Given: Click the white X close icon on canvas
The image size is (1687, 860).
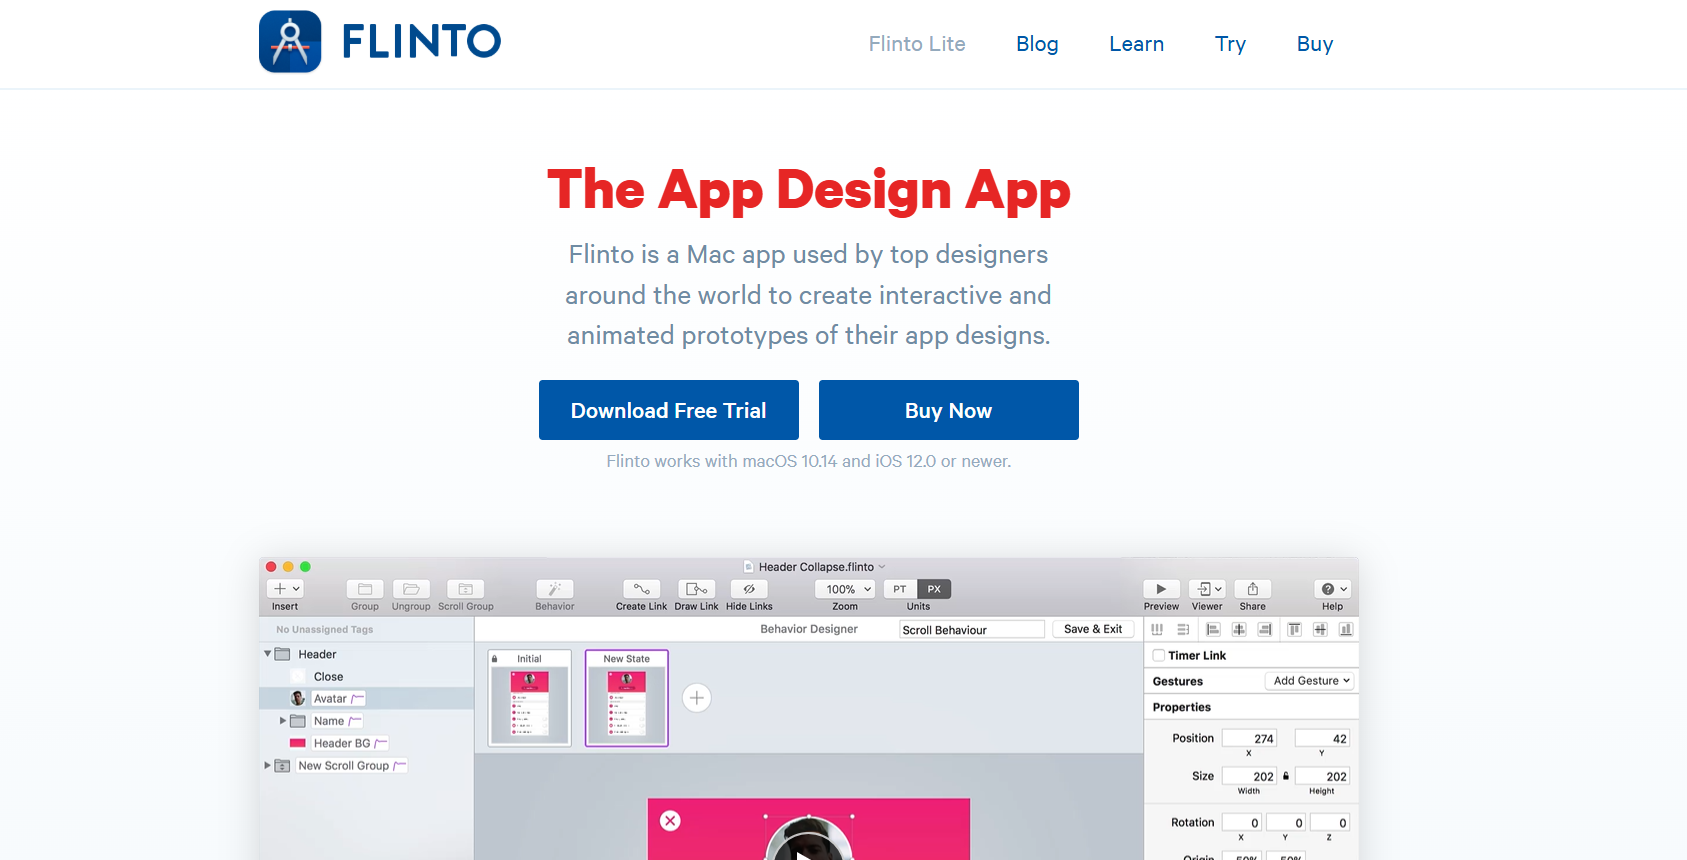Looking at the screenshot, I should [x=671, y=821].
